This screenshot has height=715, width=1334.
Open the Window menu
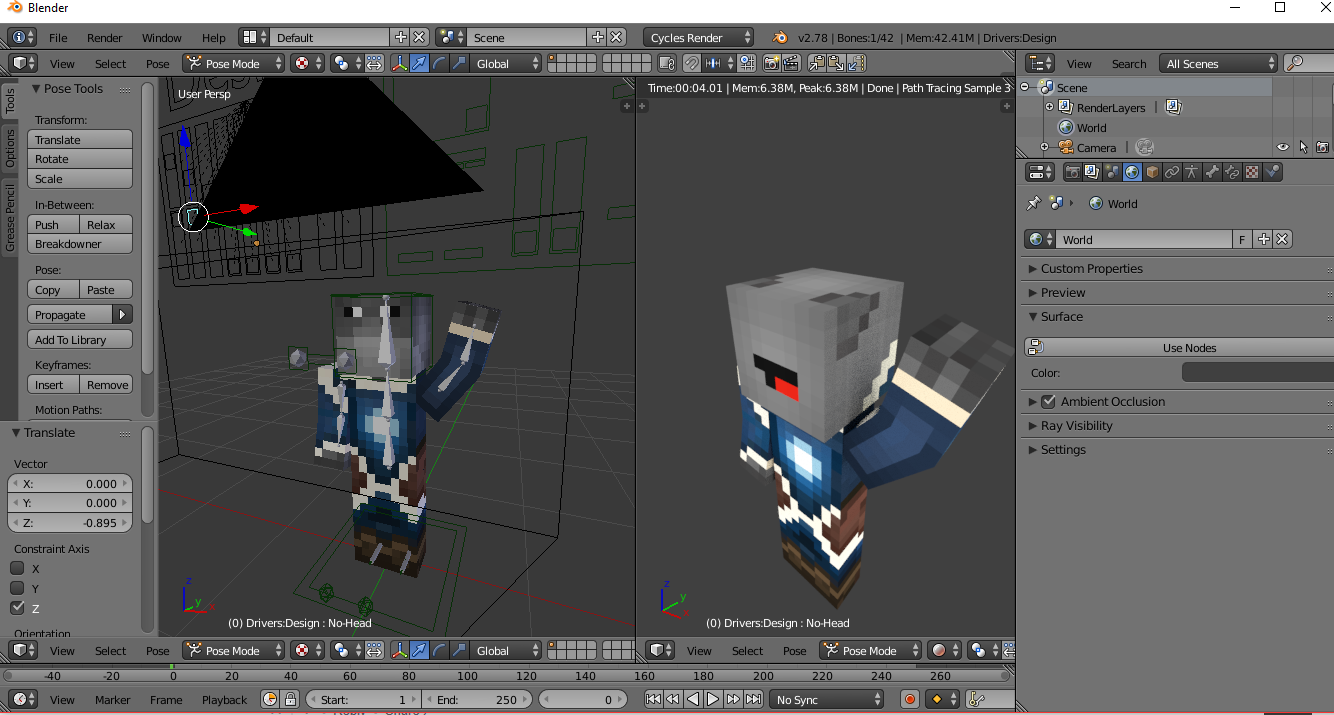[162, 38]
